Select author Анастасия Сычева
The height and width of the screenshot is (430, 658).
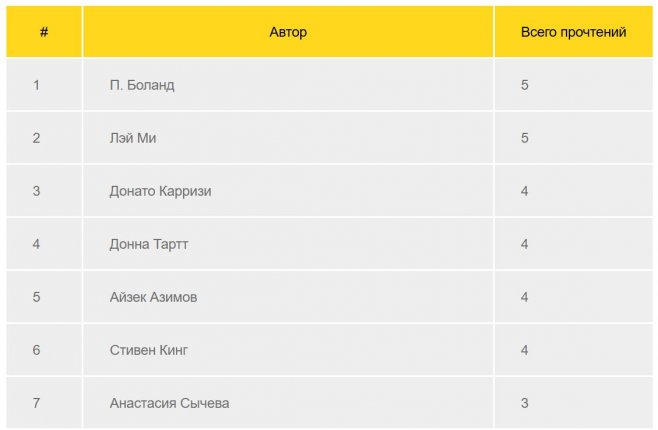(x=169, y=403)
